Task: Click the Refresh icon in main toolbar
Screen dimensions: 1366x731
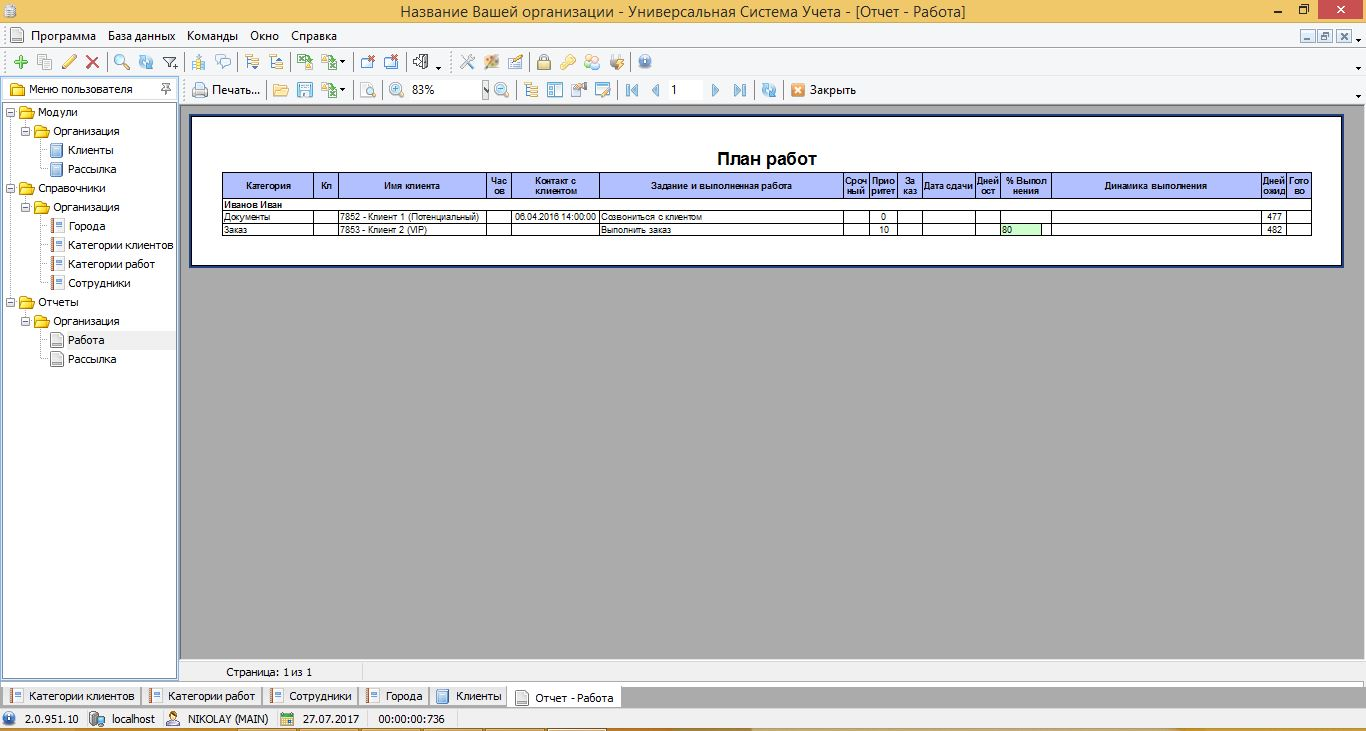Action: pyautogui.click(x=146, y=62)
